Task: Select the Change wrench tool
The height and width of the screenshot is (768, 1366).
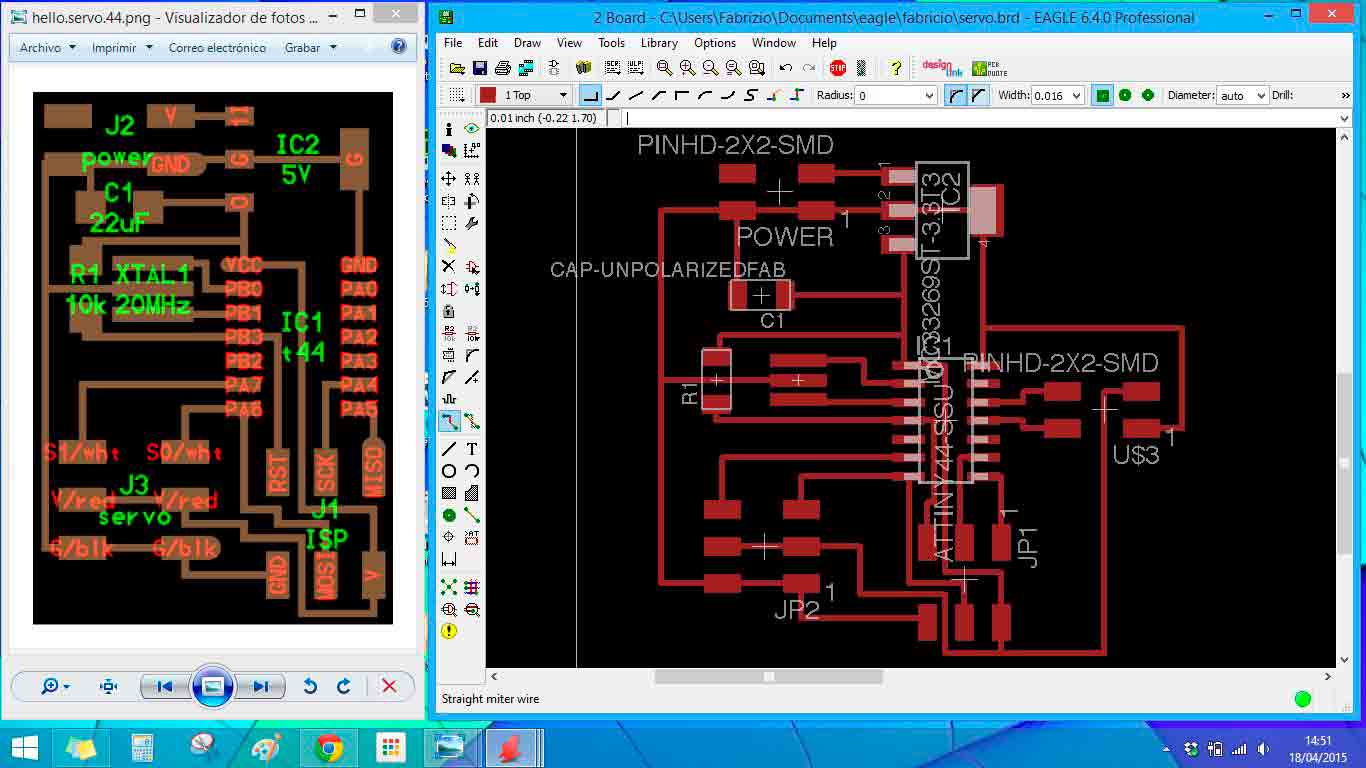Action: [x=471, y=223]
